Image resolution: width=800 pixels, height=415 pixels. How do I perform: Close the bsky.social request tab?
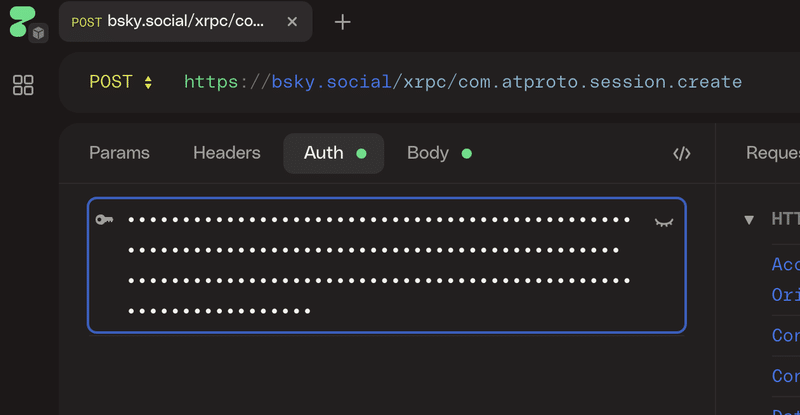[292, 21]
